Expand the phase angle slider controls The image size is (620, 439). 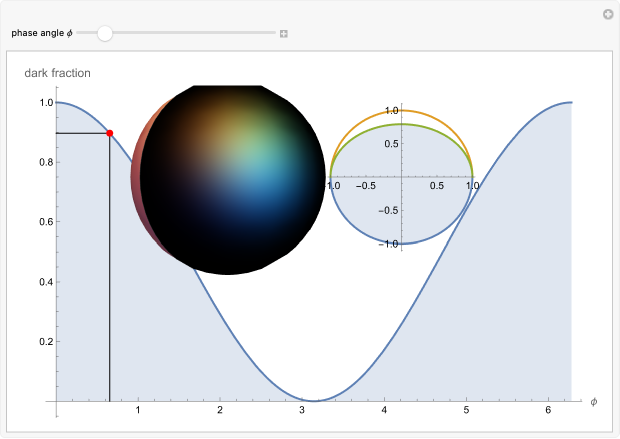pos(284,34)
